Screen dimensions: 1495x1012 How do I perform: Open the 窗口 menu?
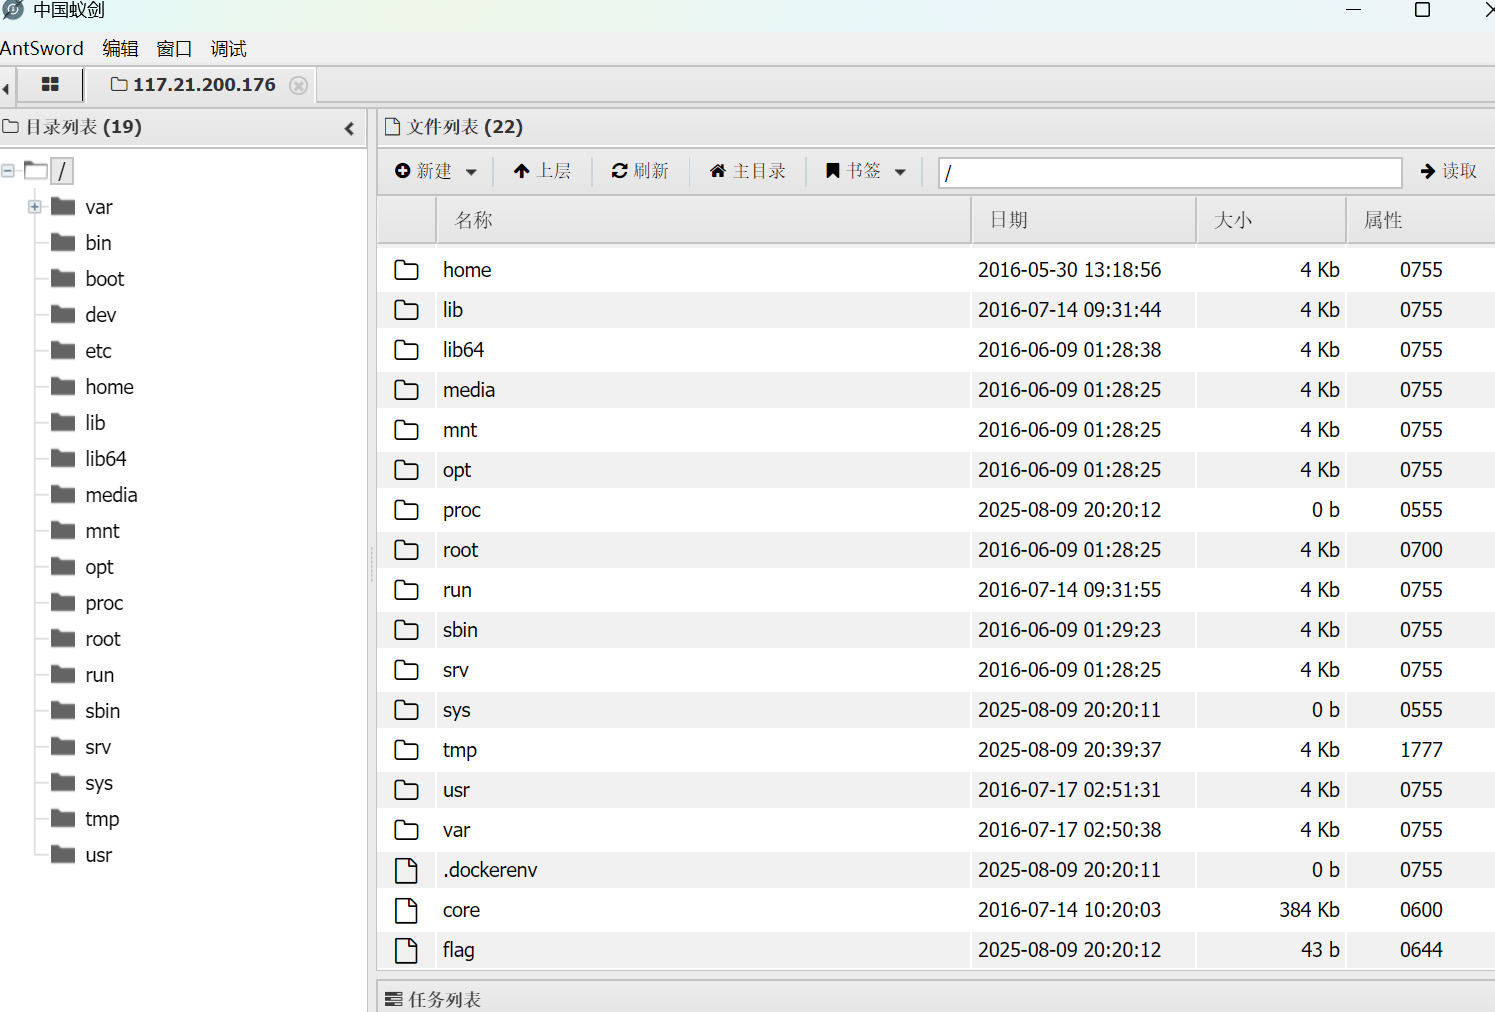[x=174, y=48]
